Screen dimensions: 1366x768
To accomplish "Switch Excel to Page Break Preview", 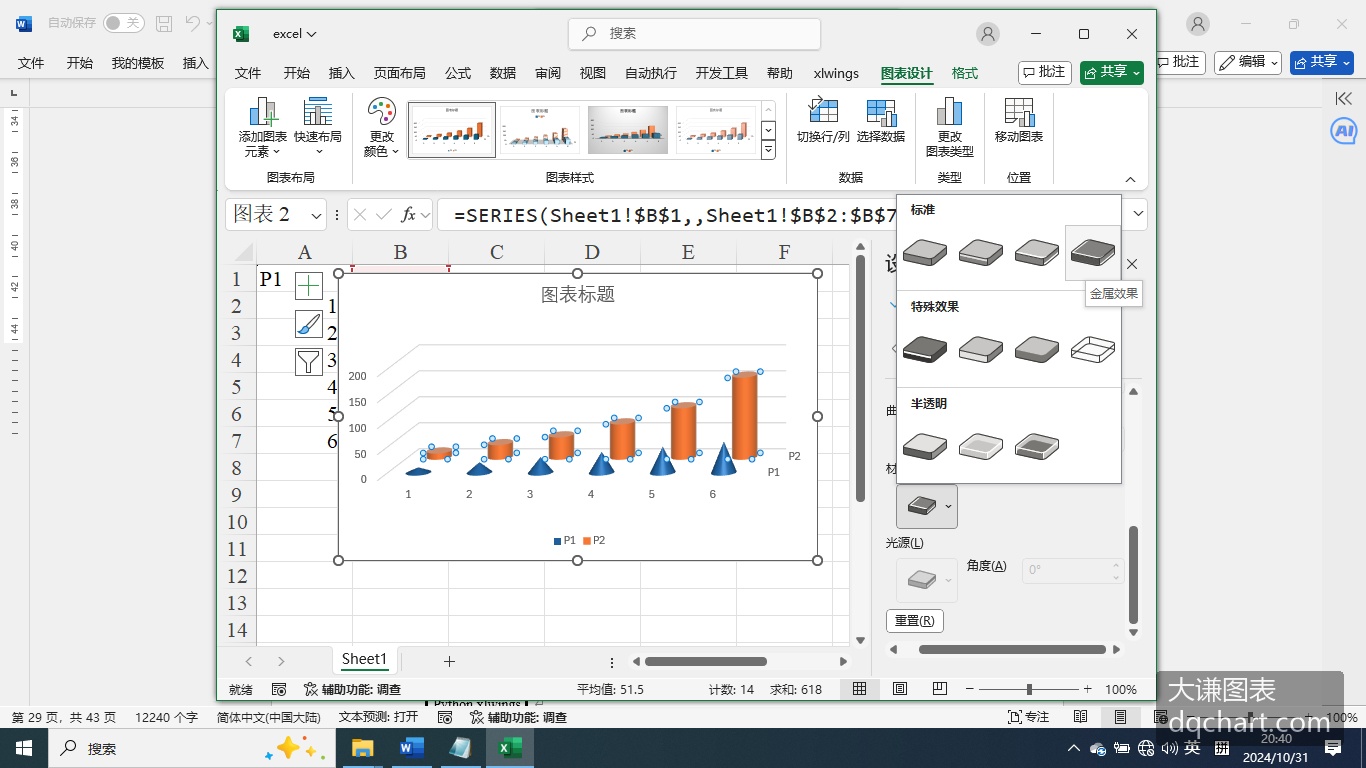I will coord(939,689).
